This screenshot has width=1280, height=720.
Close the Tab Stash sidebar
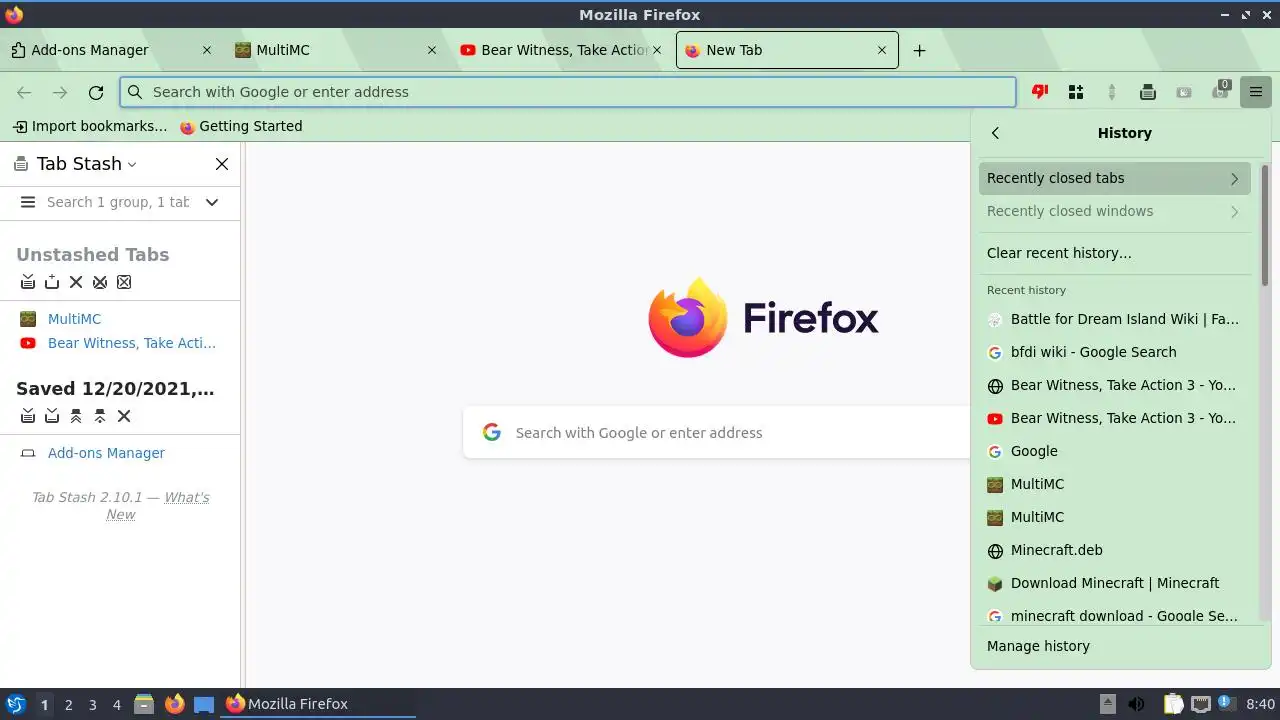(x=222, y=164)
